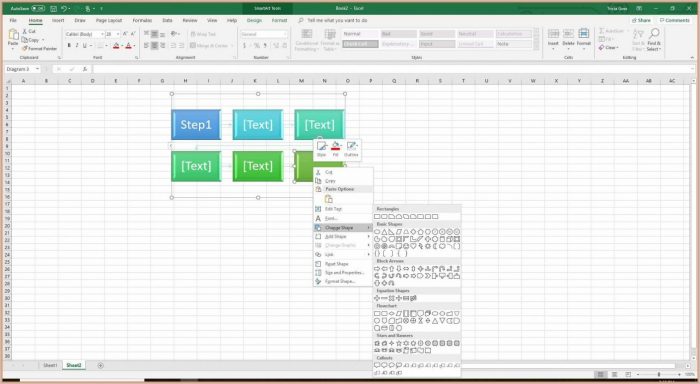Switch to Sheet1 tab

pyautogui.click(x=50, y=366)
